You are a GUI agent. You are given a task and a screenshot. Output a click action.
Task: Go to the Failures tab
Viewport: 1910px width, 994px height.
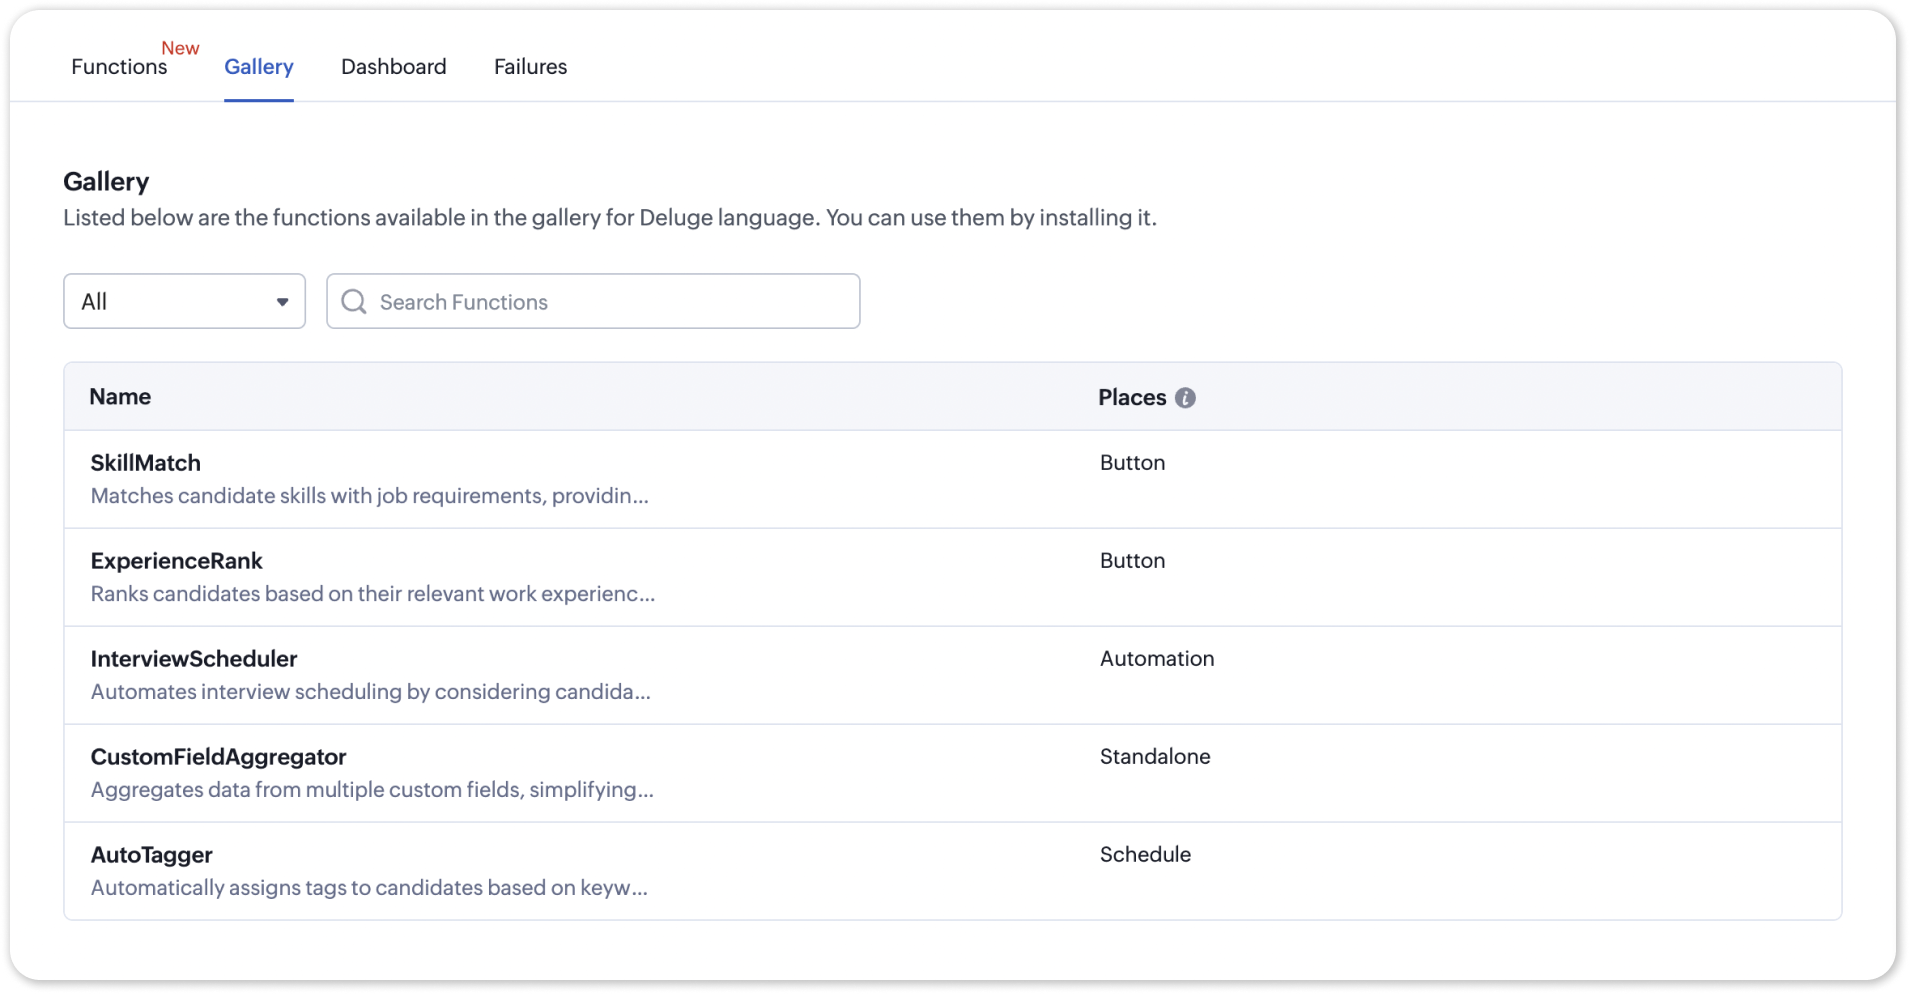point(530,67)
